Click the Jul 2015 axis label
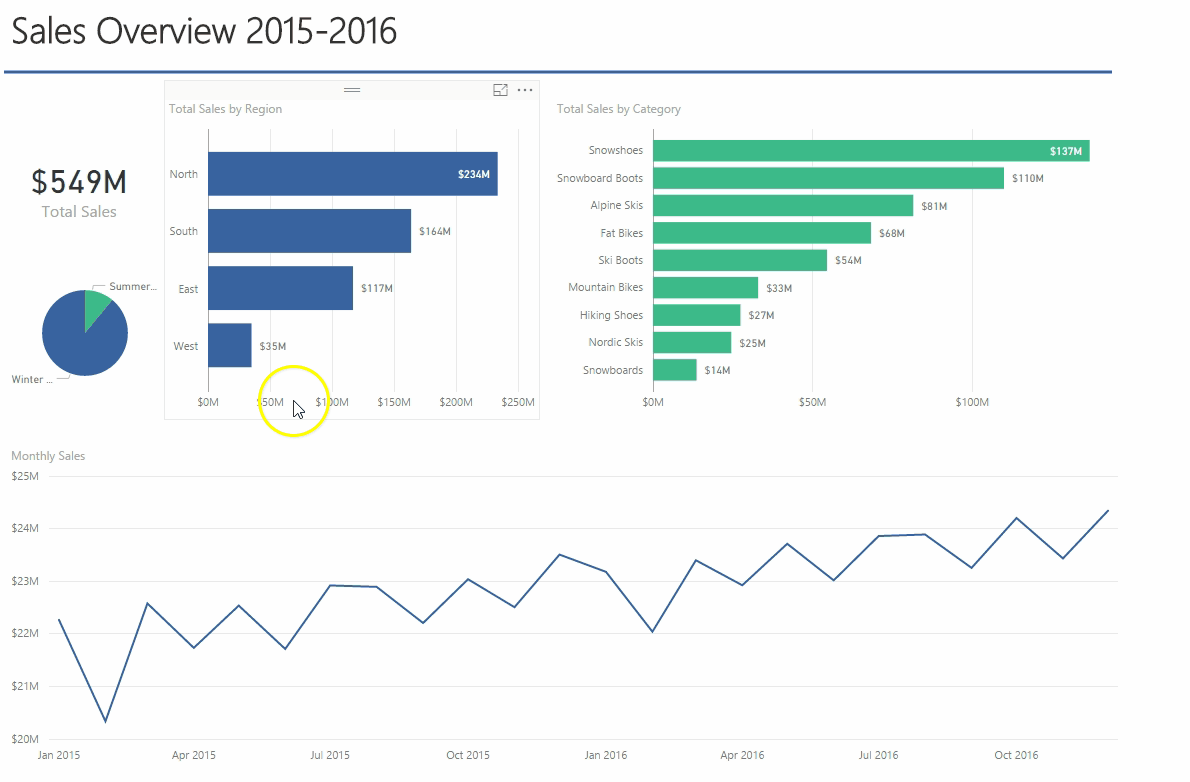The width and height of the screenshot is (1190, 782). 330,755
